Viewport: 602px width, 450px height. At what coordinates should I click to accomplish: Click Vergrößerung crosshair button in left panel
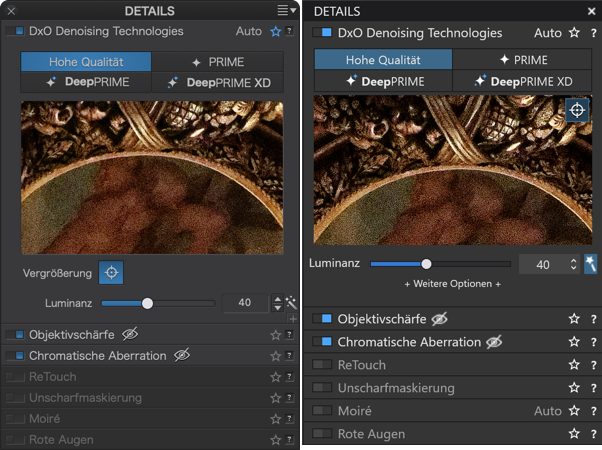click(111, 273)
